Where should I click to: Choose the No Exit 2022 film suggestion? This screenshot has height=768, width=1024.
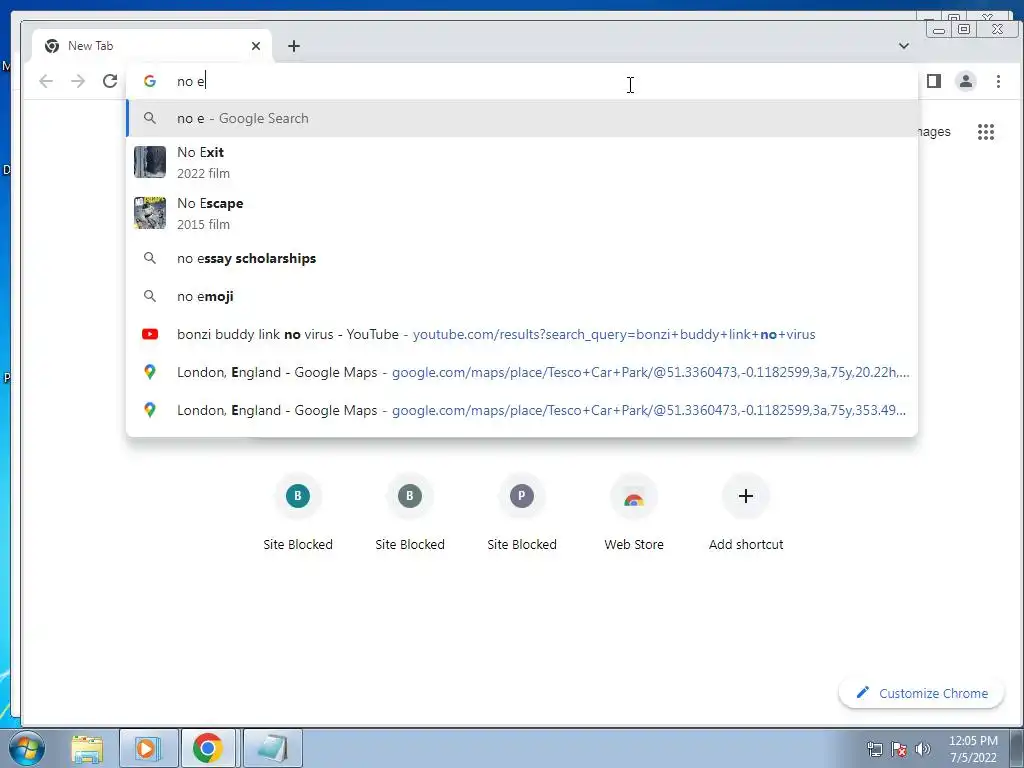coord(522,162)
